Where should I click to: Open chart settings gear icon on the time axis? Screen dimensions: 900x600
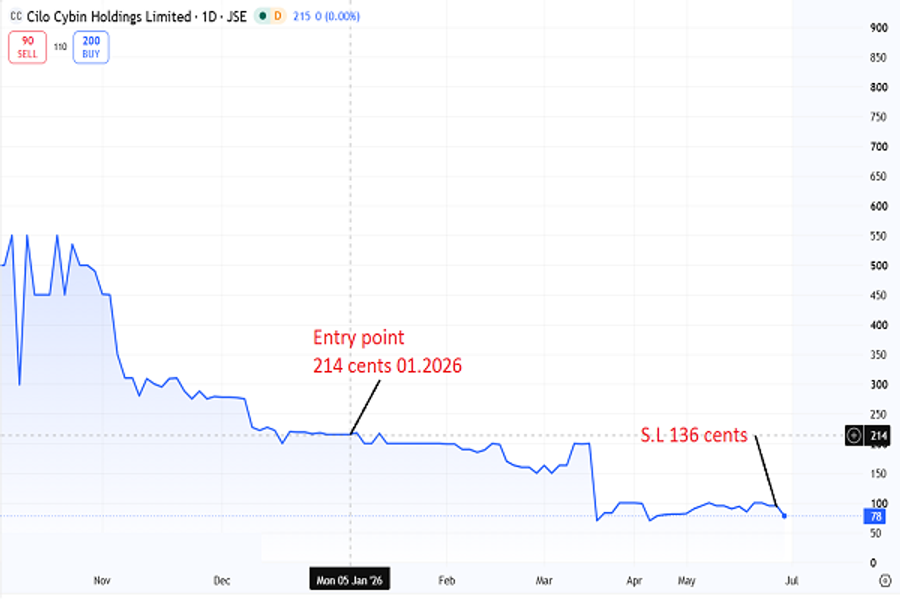[x=885, y=580]
